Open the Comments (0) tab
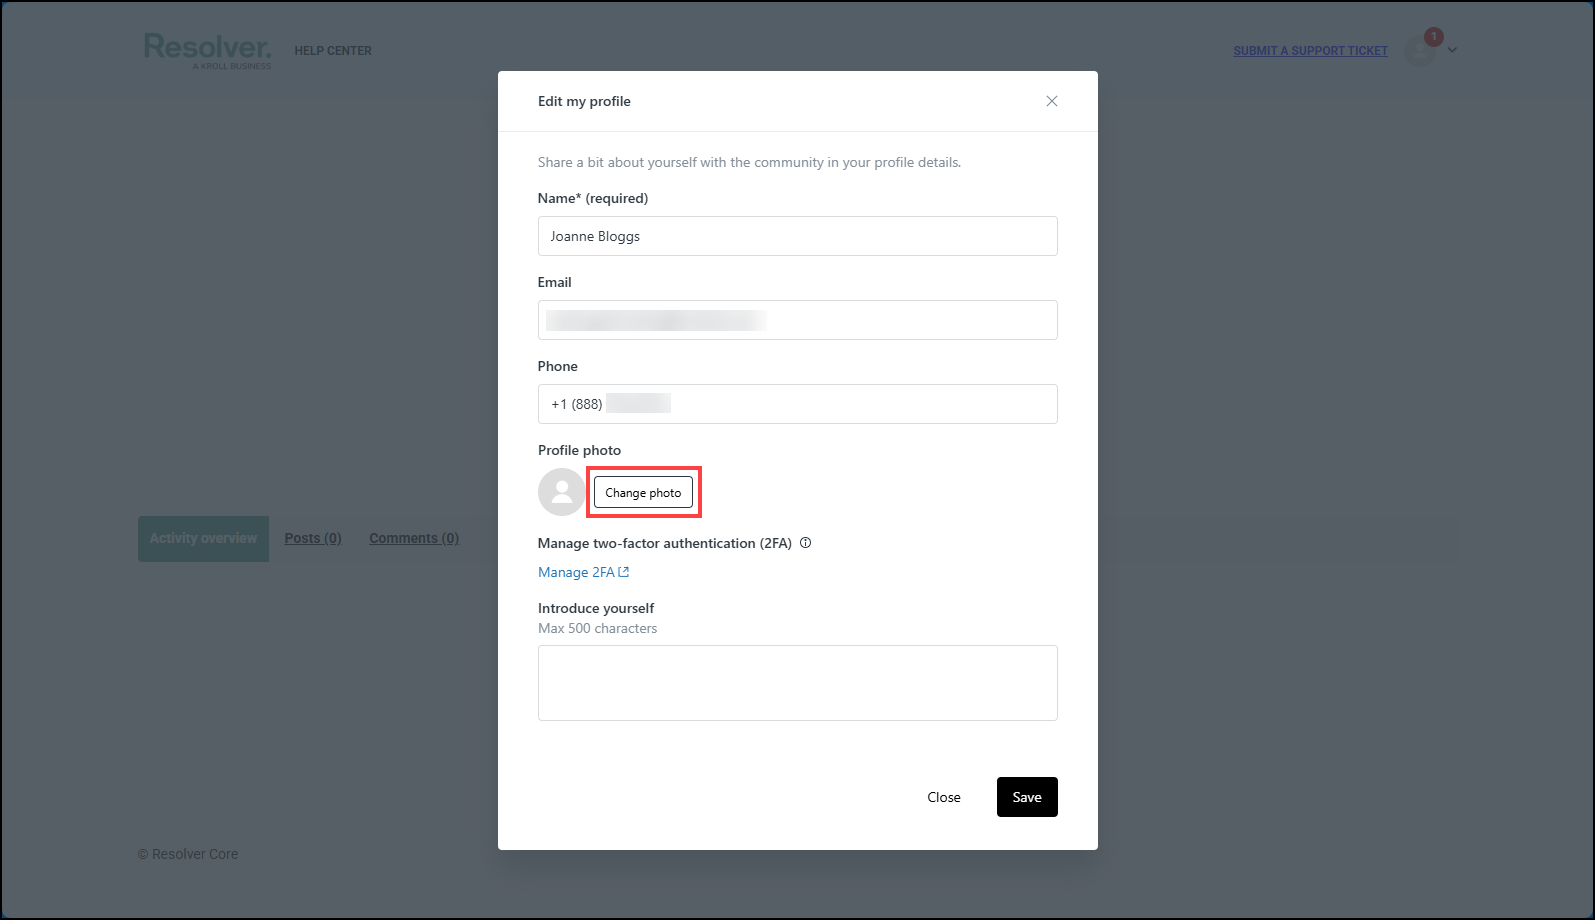Image resolution: width=1595 pixels, height=920 pixels. tap(414, 538)
